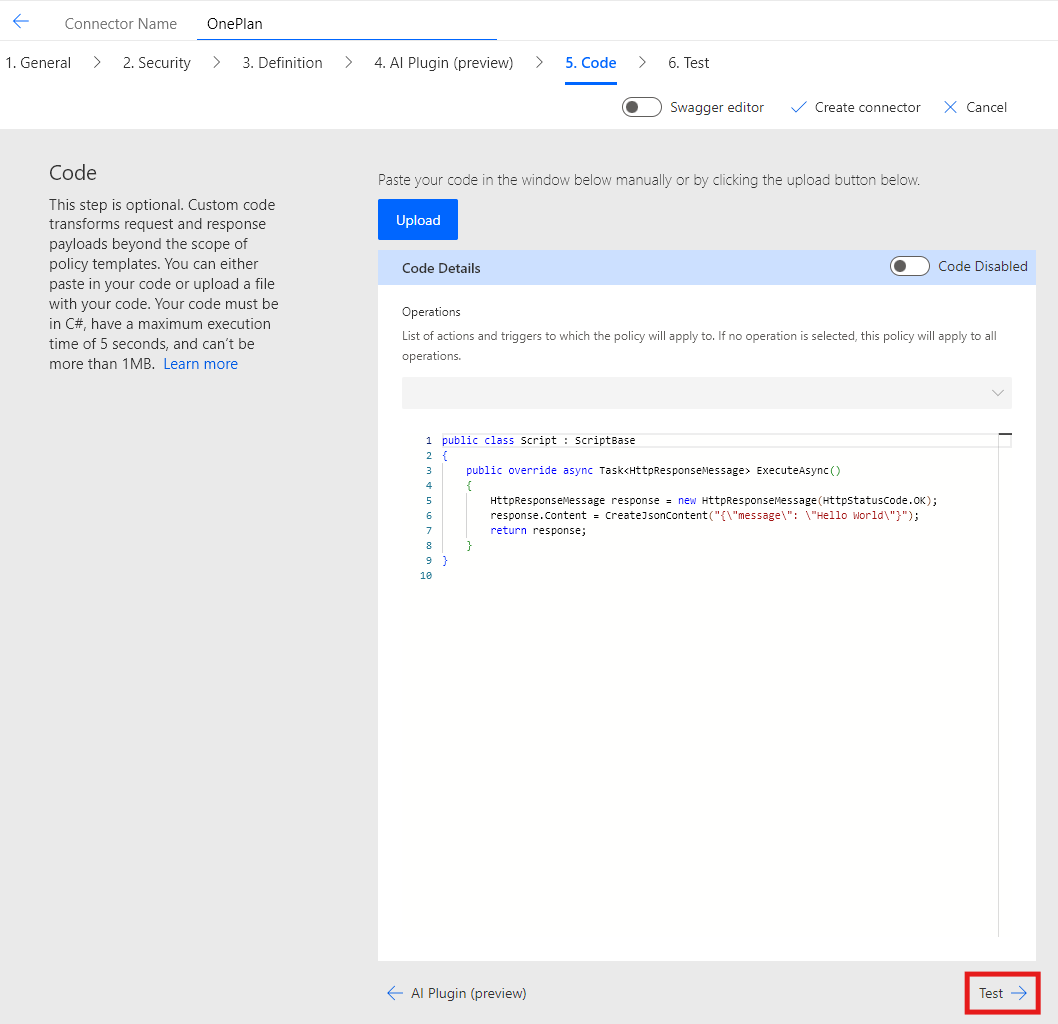Viewport: 1058px width, 1024px height.
Task: Click the code editor minimap slider
Action: click(1005, 440)
